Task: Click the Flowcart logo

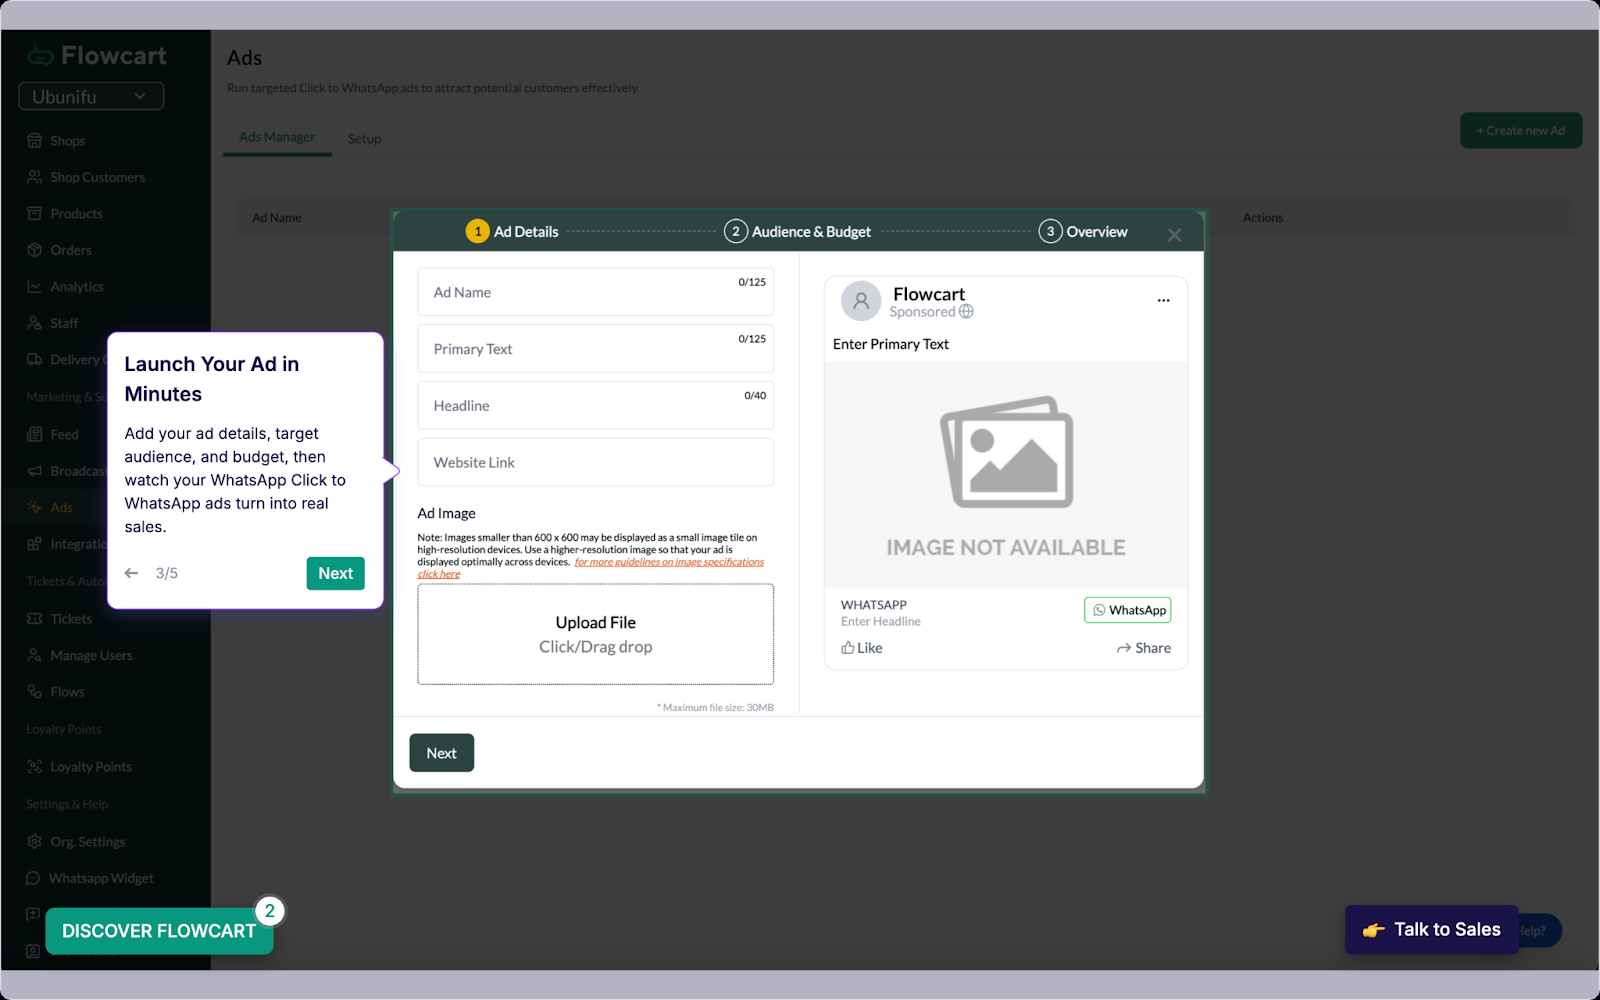Action: pyautogui.click(x=97, y=56)
